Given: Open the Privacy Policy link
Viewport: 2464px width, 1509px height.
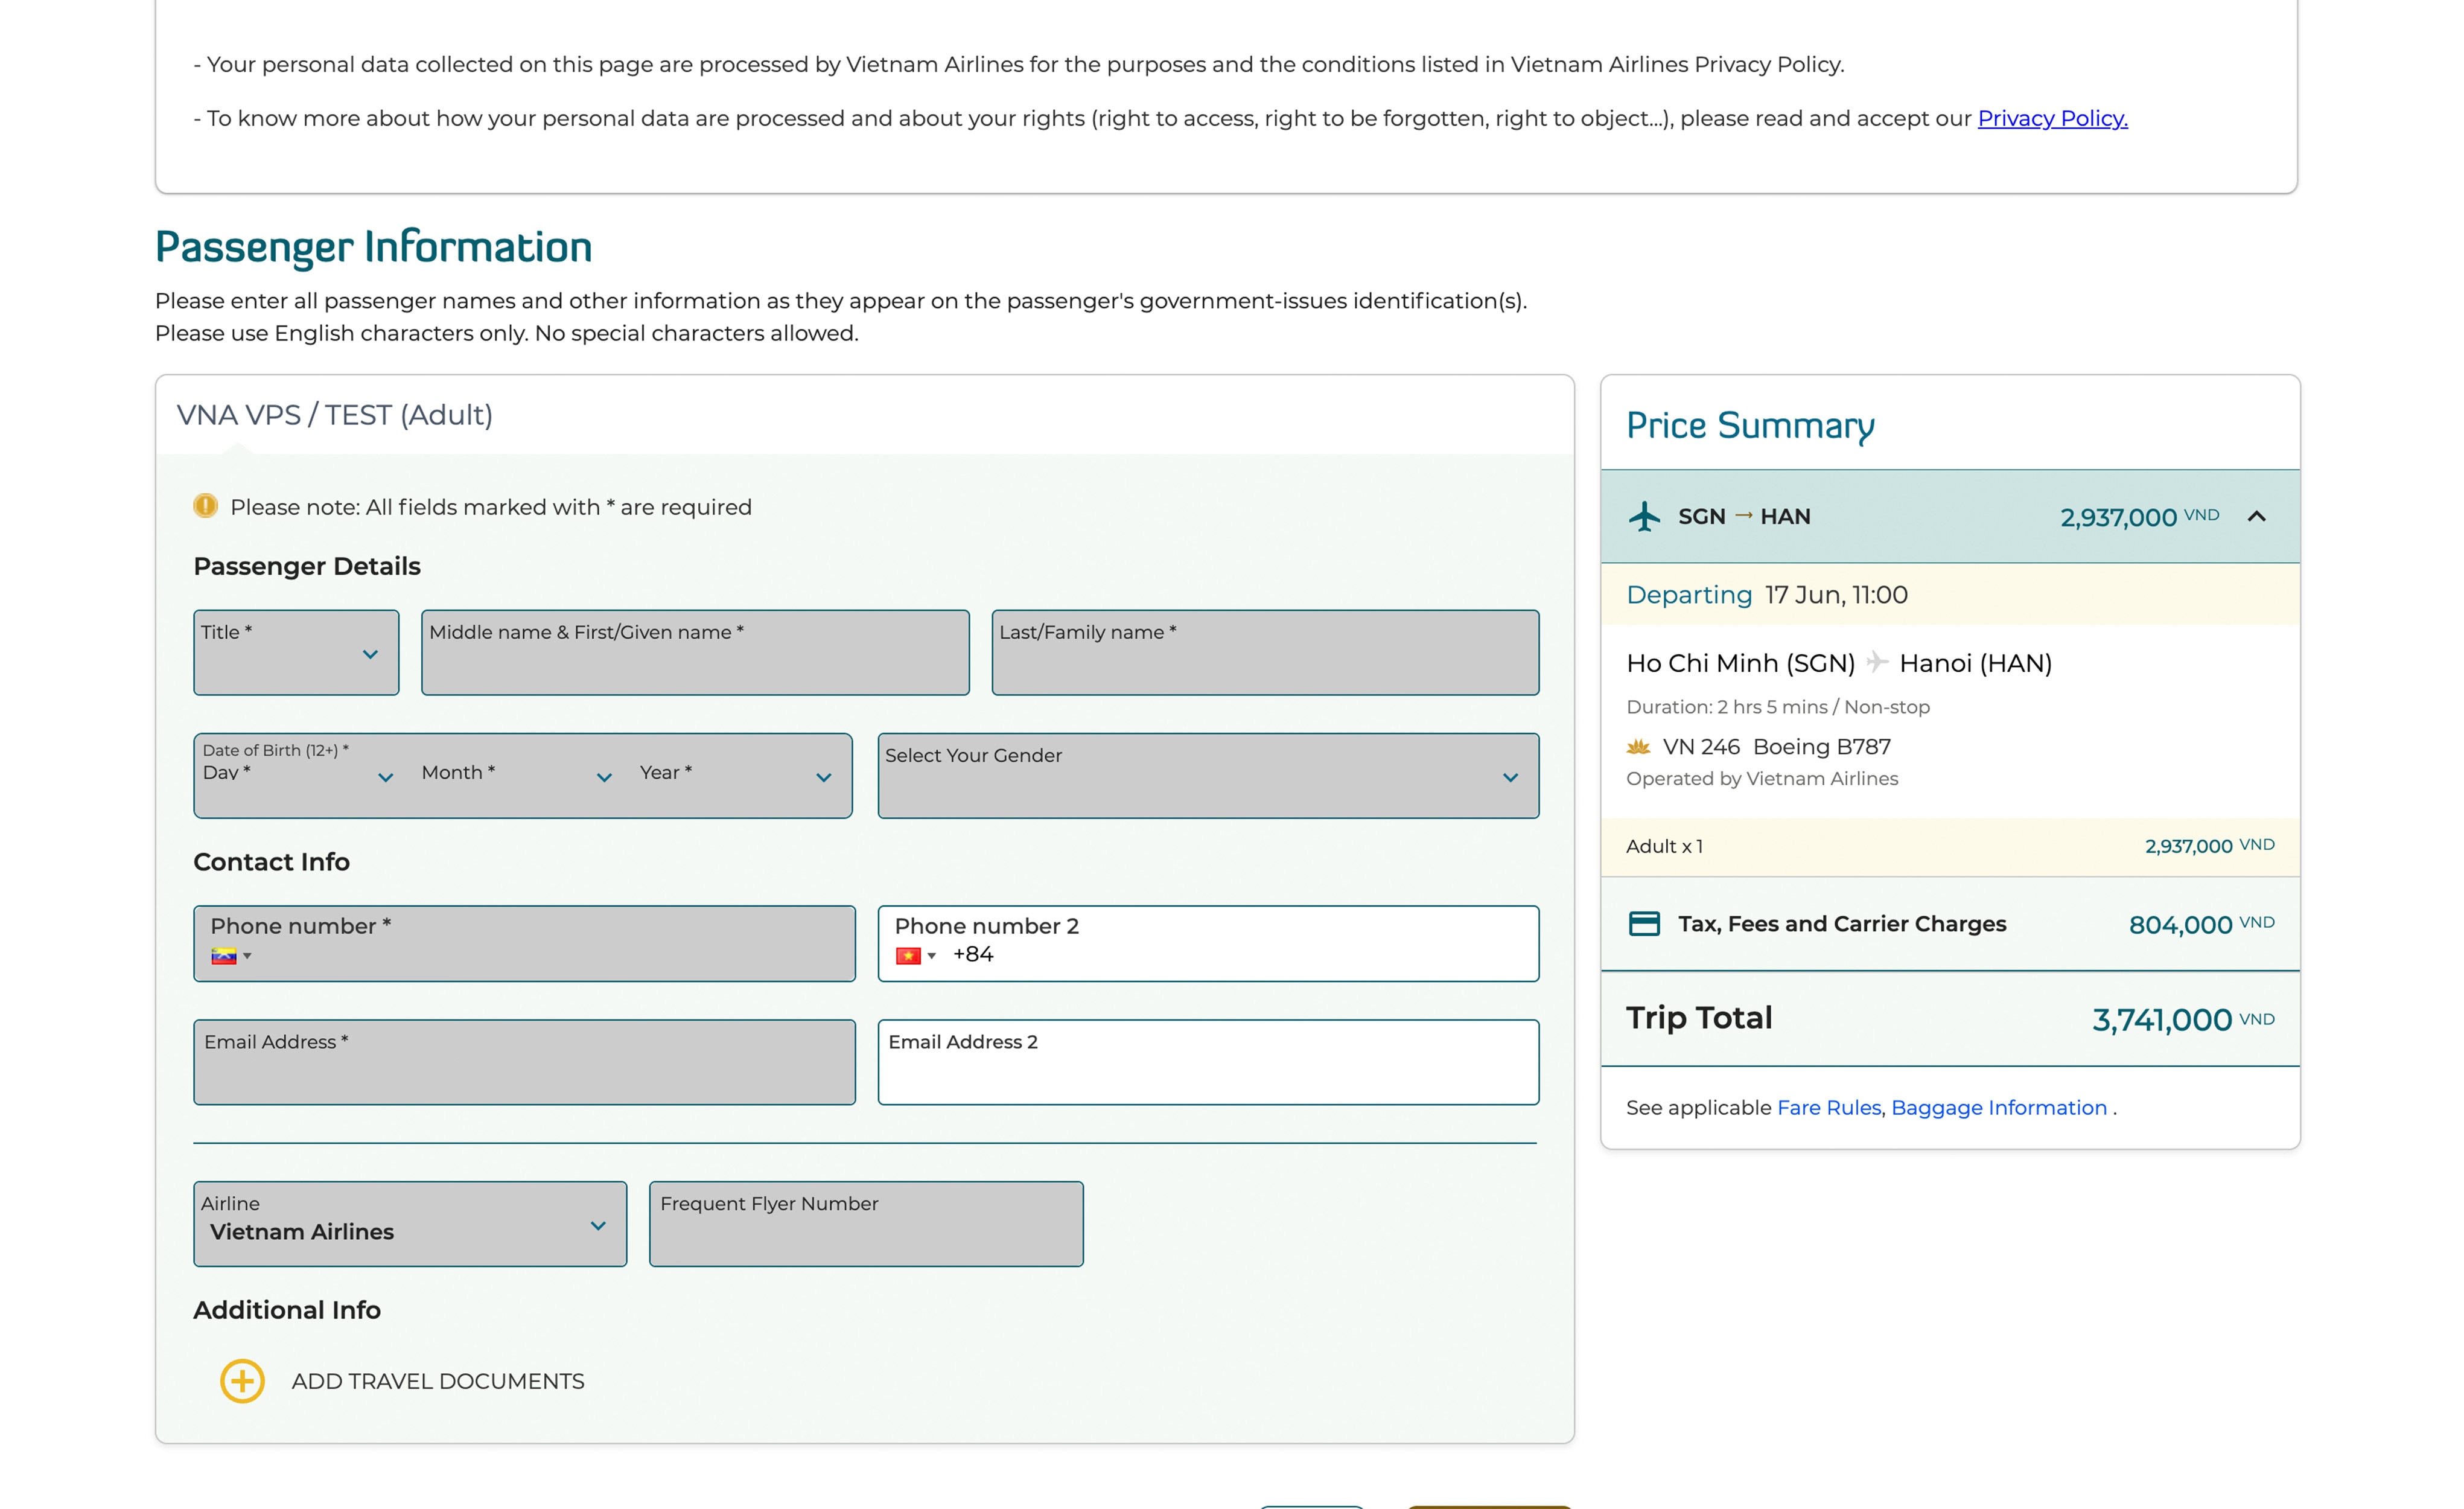Looking at the screenshot, I should [2052, 118].
